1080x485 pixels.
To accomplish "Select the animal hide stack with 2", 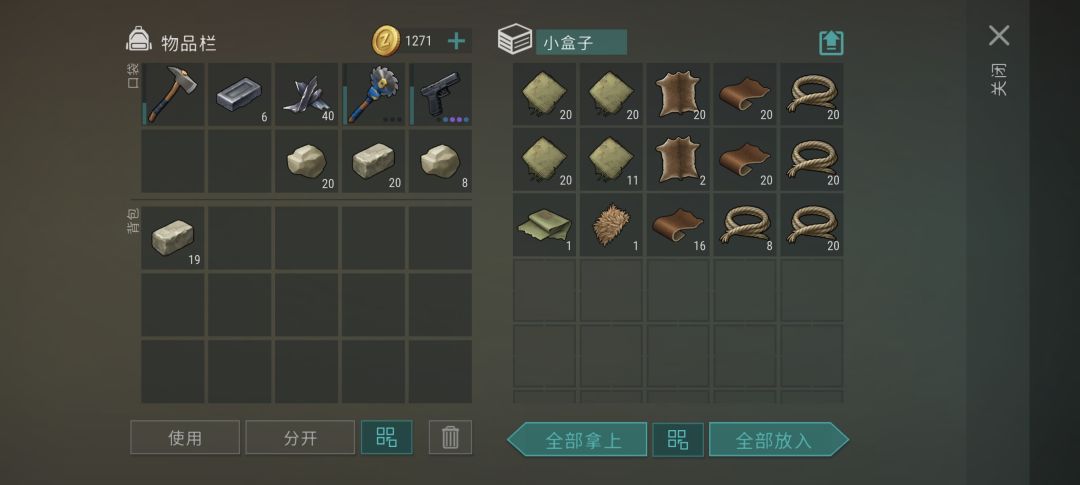I will 678,159.
